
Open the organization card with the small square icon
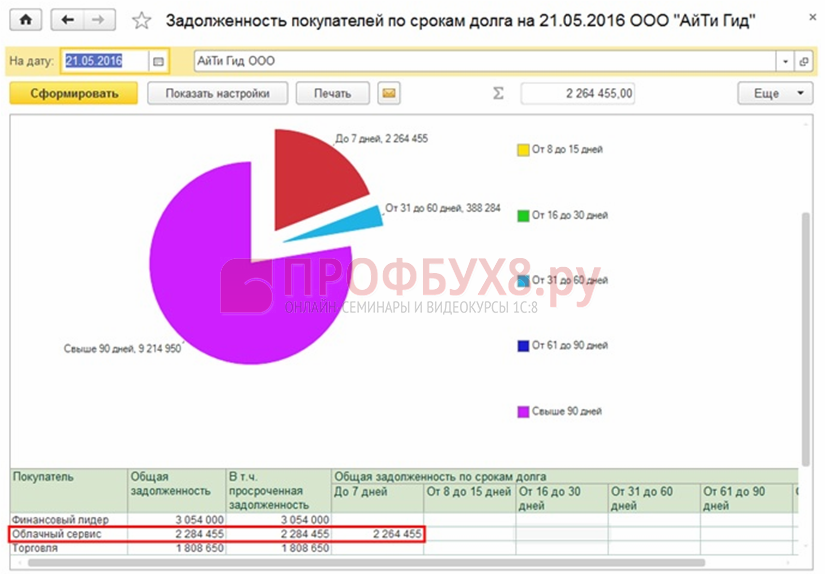pos(803,61)
